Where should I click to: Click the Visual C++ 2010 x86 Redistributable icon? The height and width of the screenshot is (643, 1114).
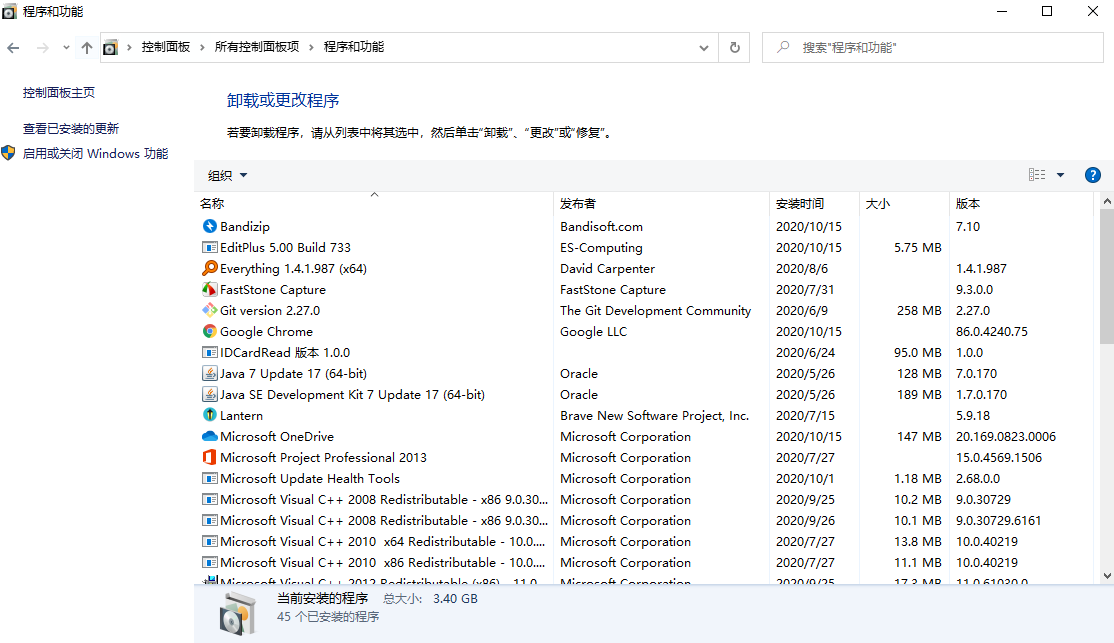coord(210,562)
